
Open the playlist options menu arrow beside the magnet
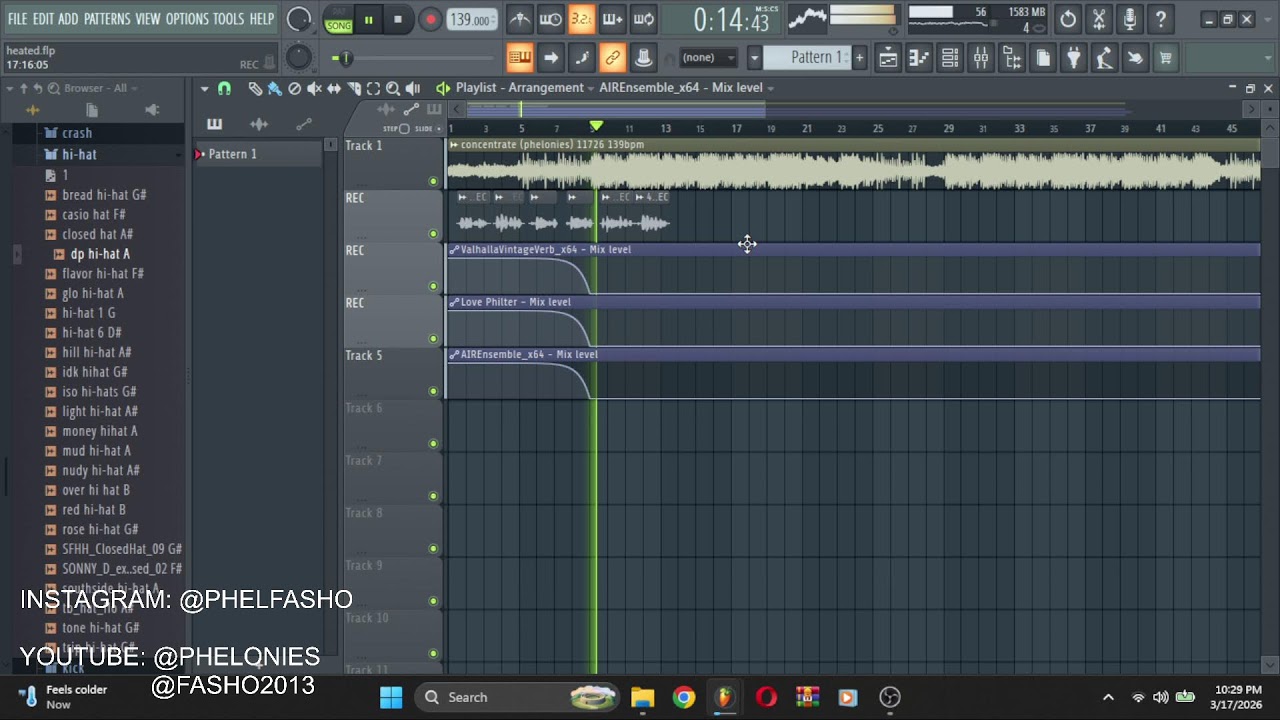pyautogui.click(x=204, y=88)
